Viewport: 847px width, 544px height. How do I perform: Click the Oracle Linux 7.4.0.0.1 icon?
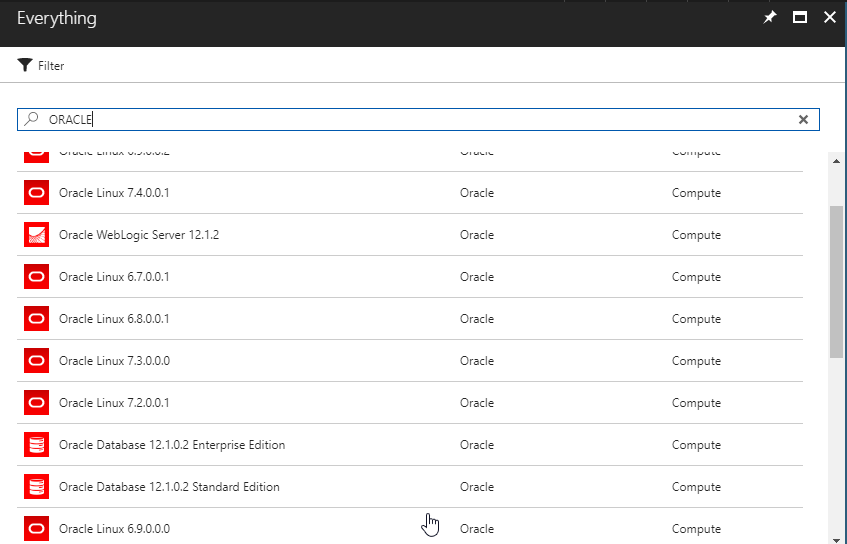[37, 193]
